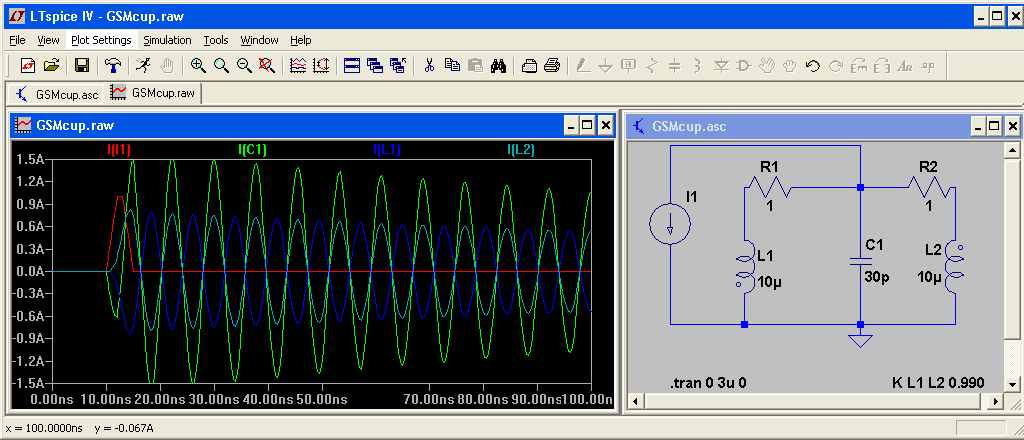Select the GSMcup.raw tab
The image size is (1024, 440).
pyautogui.click(x=154, y=93)
